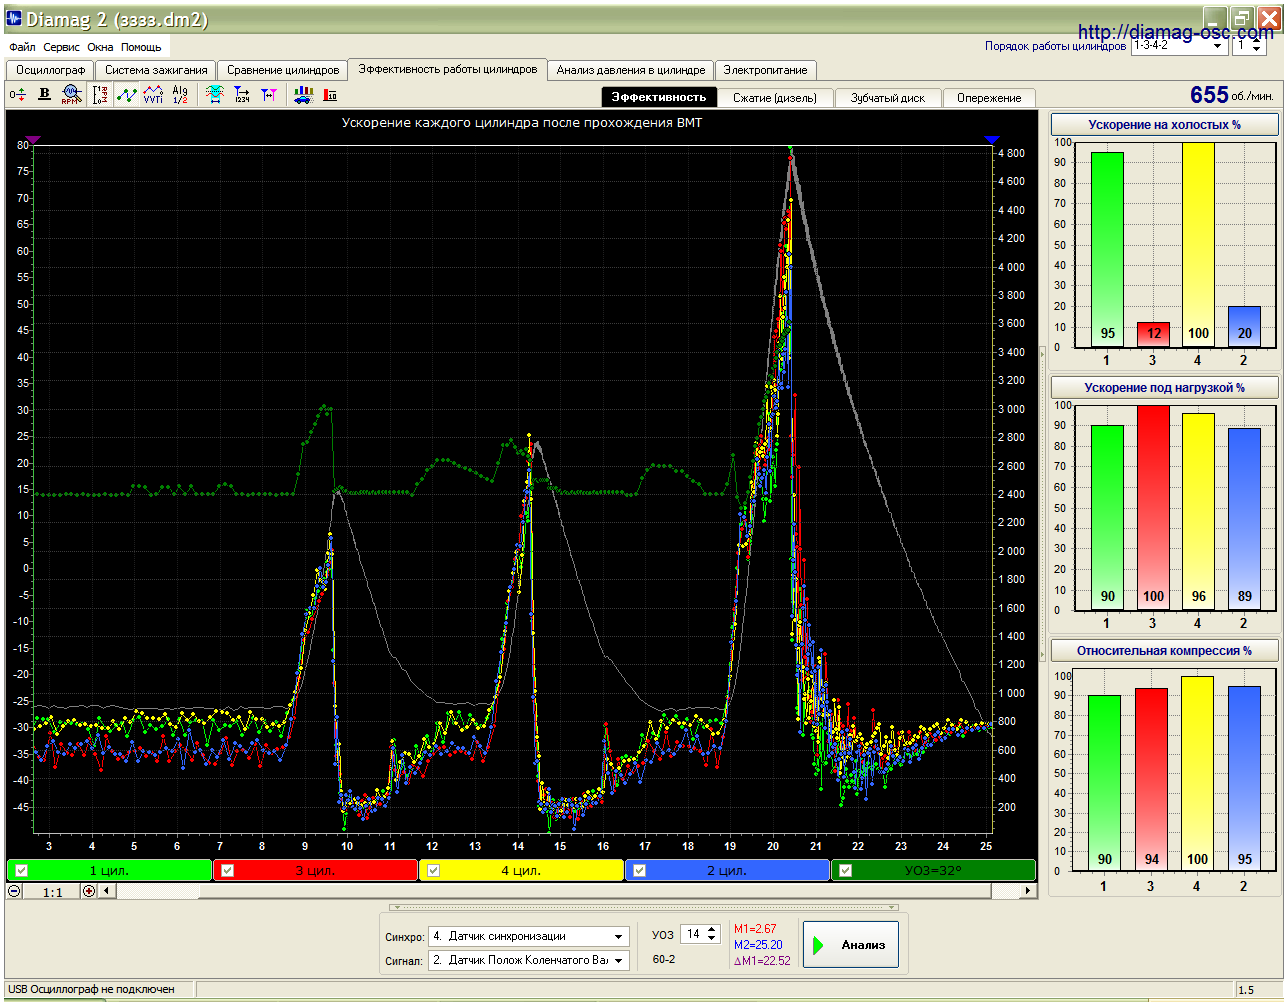Viewport: 1288px width, 1002px height.
Task: Click the blue marker 1234 arrow icon
Action: (242, 94)
